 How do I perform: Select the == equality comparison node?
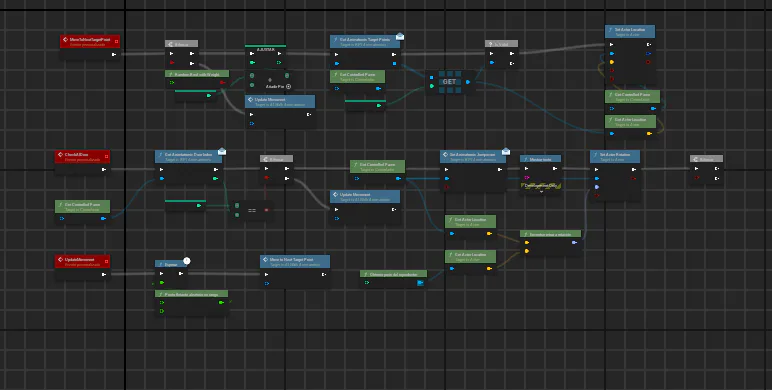coord(252,210)
